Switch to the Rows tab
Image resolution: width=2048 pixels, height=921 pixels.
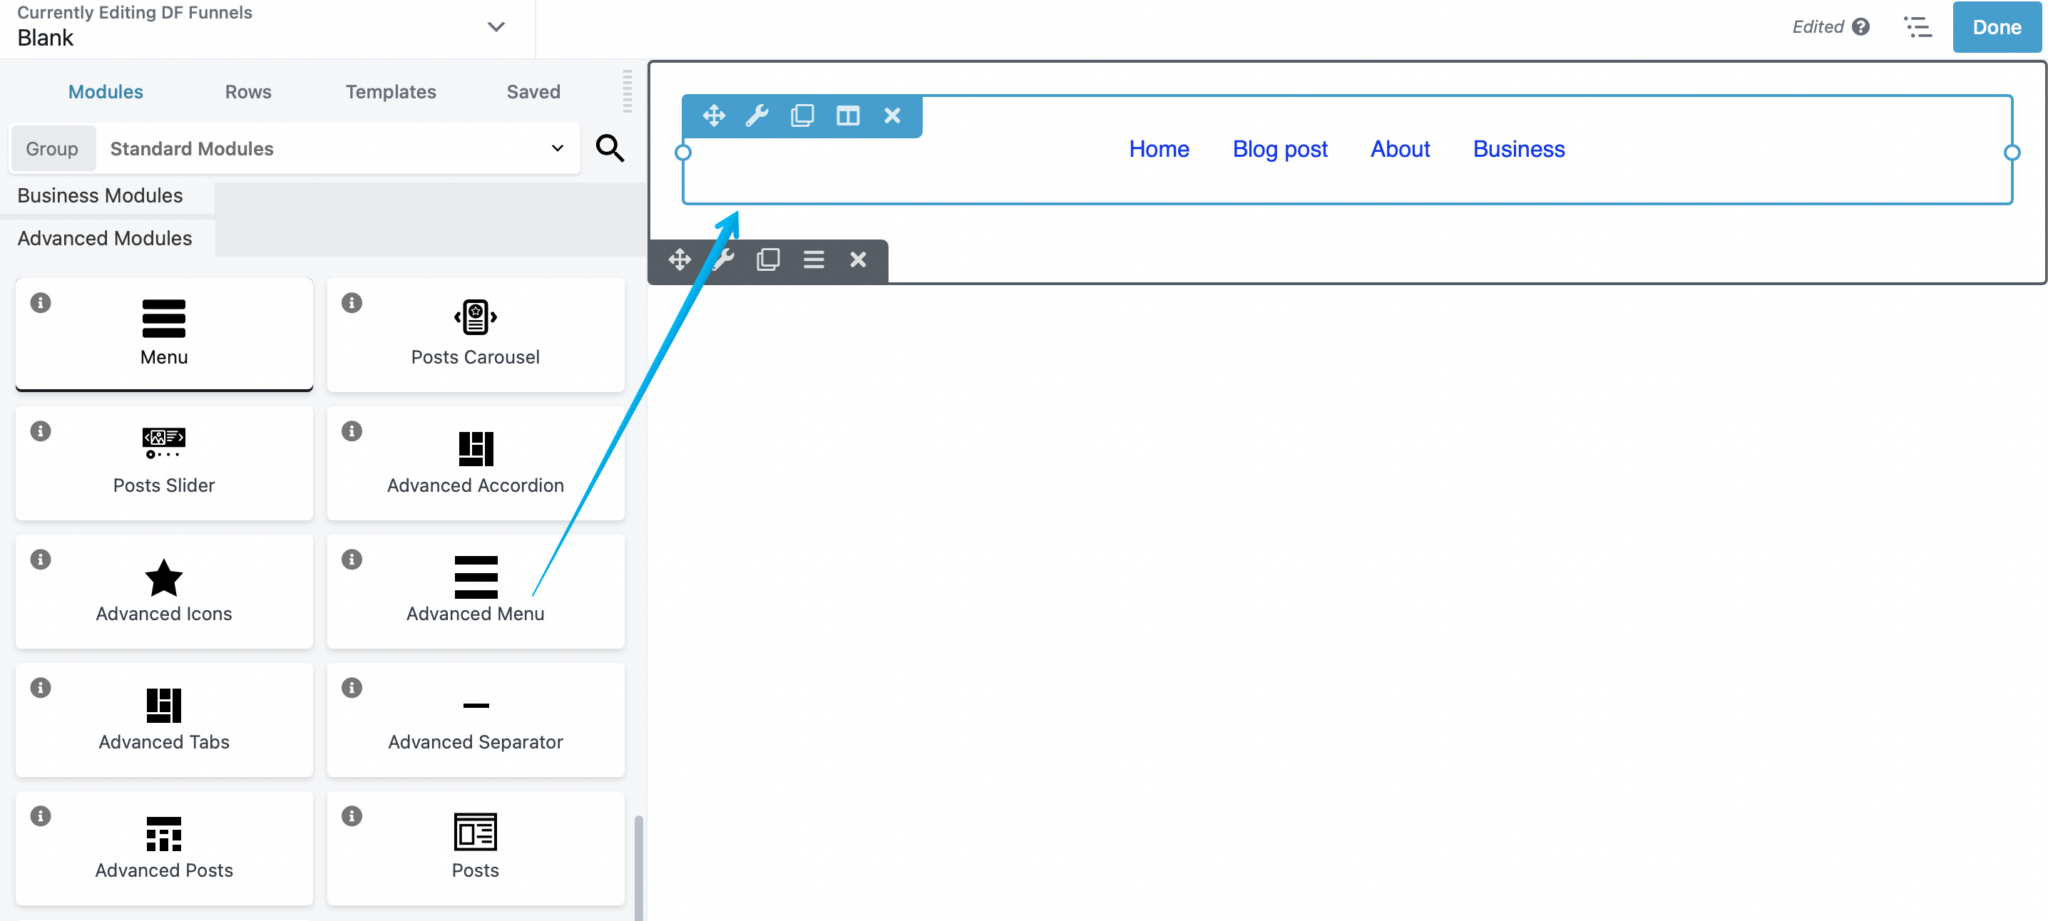(x=248, y=91)
